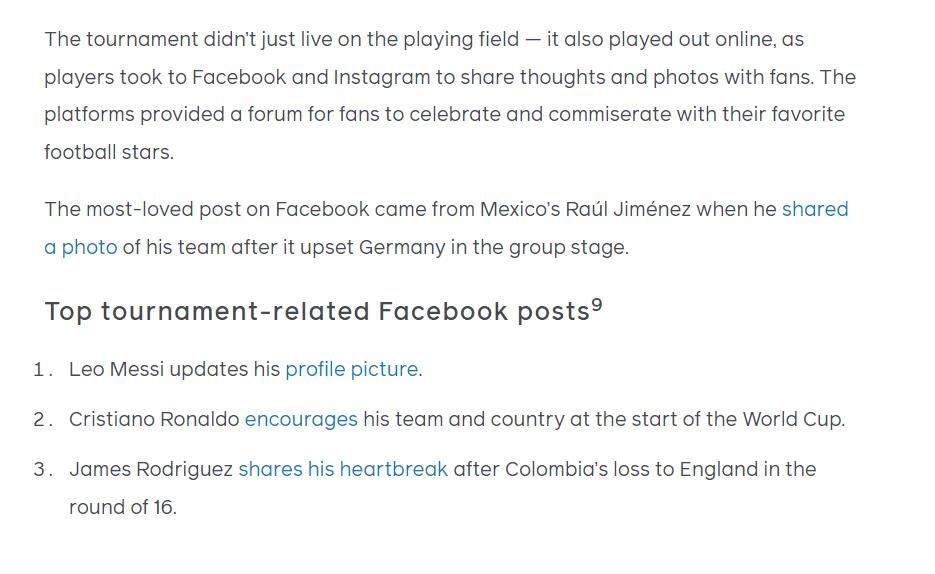Click footnote superscript 9 beside heading

[x=597, y=306]
